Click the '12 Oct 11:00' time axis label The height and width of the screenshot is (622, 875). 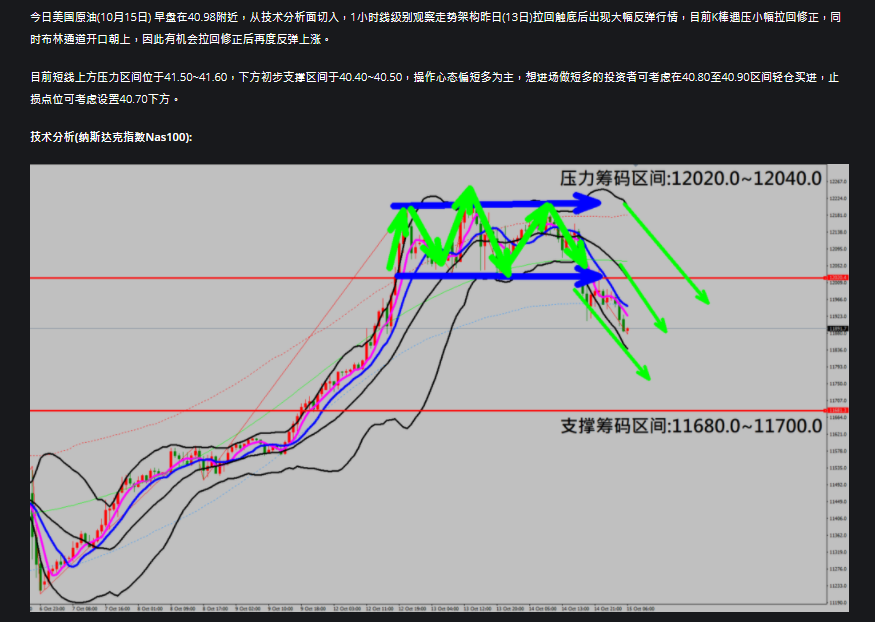pos(379,608)
